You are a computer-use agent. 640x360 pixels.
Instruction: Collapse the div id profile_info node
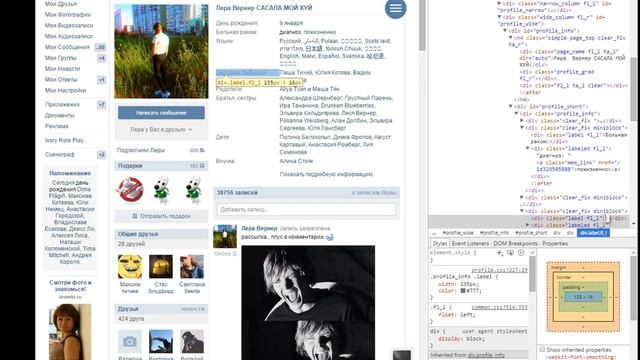coord(505,31)
